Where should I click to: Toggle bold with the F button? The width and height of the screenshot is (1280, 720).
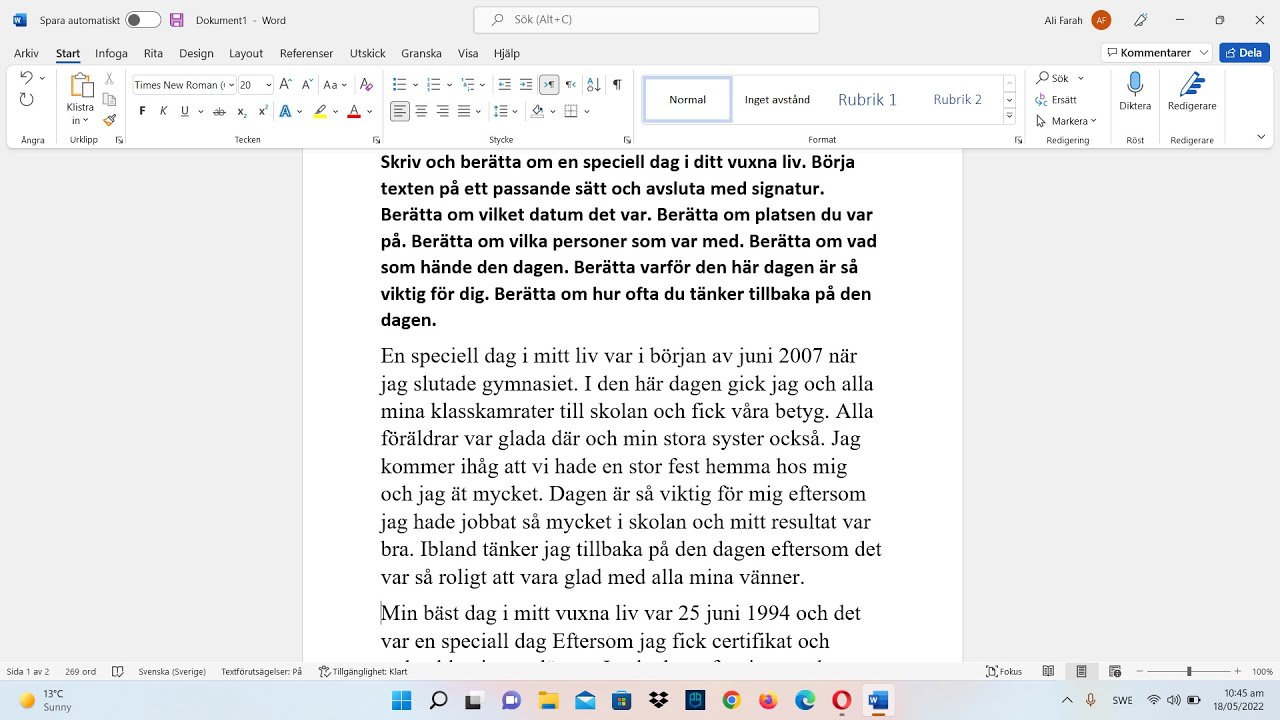142,111
